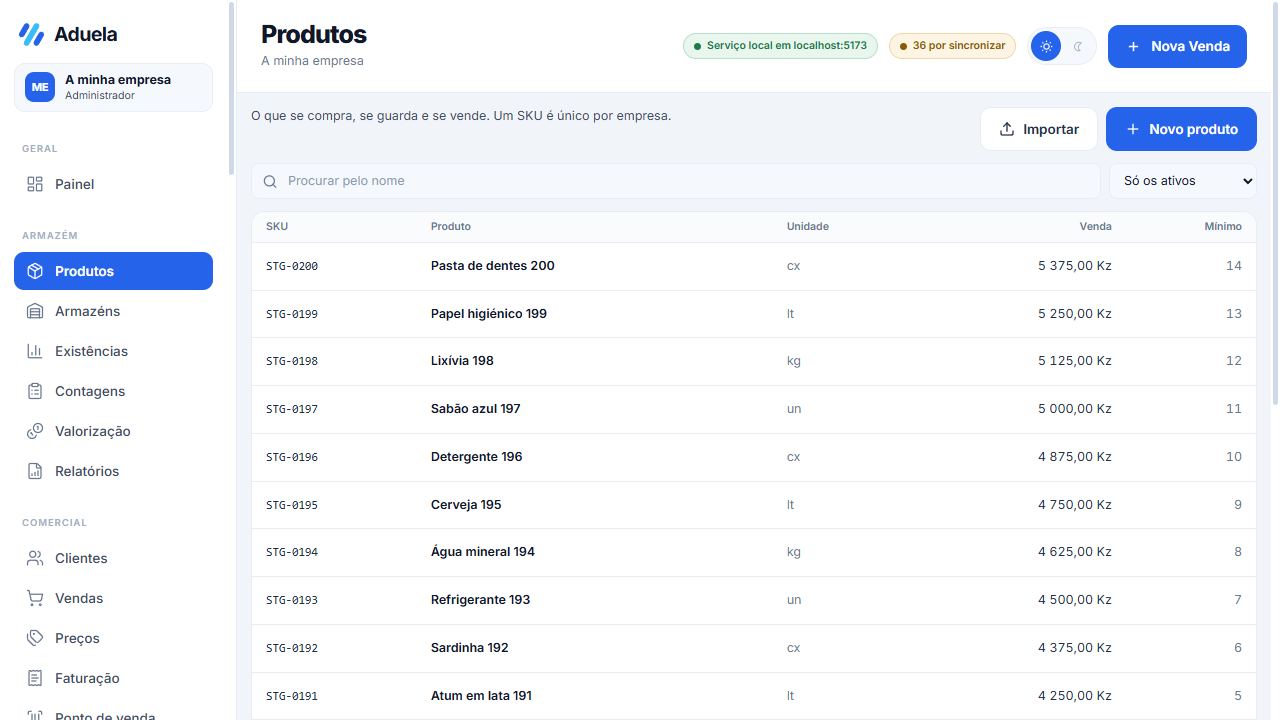The image size is (1280, 720).
Task: Click product name Água mineral 194
Action: pyautogui.click(x=483, y=552)
